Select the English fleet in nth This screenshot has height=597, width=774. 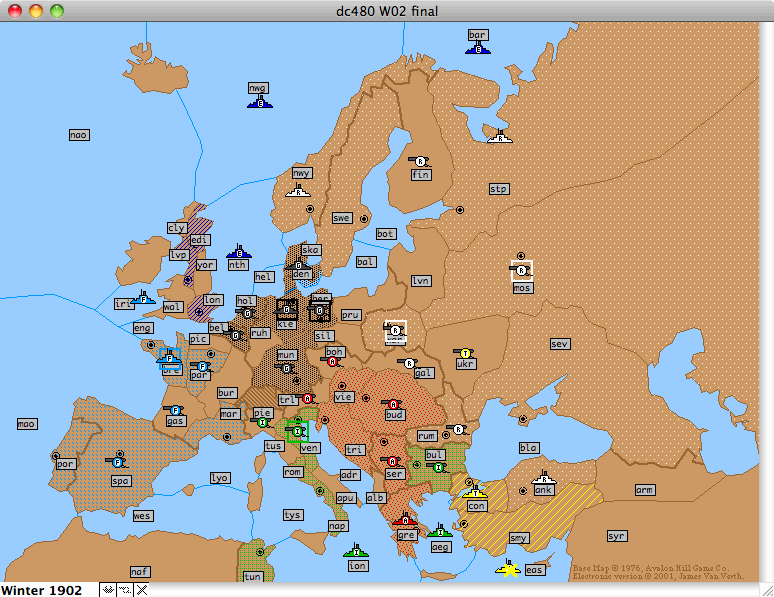click(239, 252)
